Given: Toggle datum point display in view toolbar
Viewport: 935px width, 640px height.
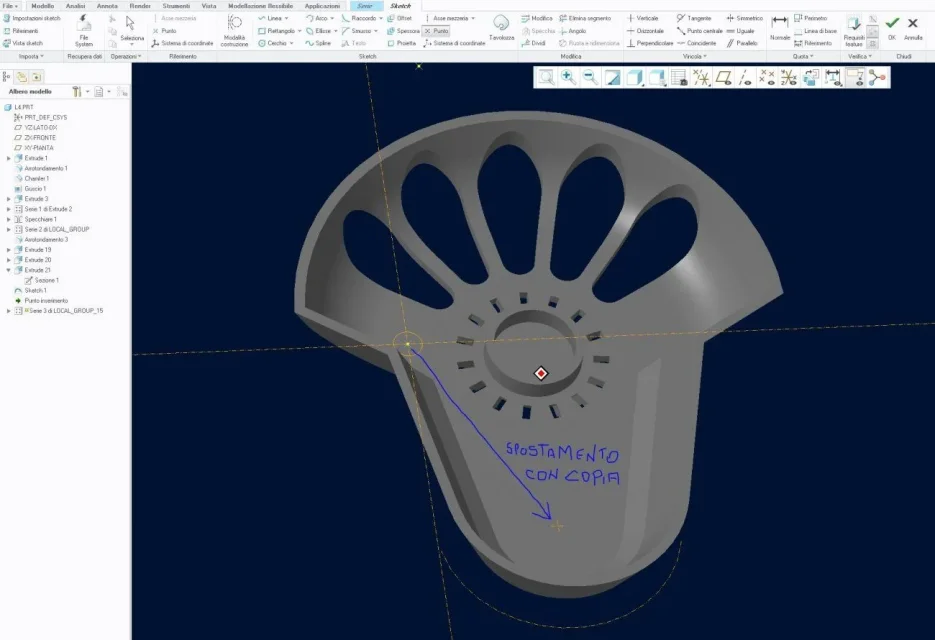Looking at the screenshot, I should (x=767, y=78).
